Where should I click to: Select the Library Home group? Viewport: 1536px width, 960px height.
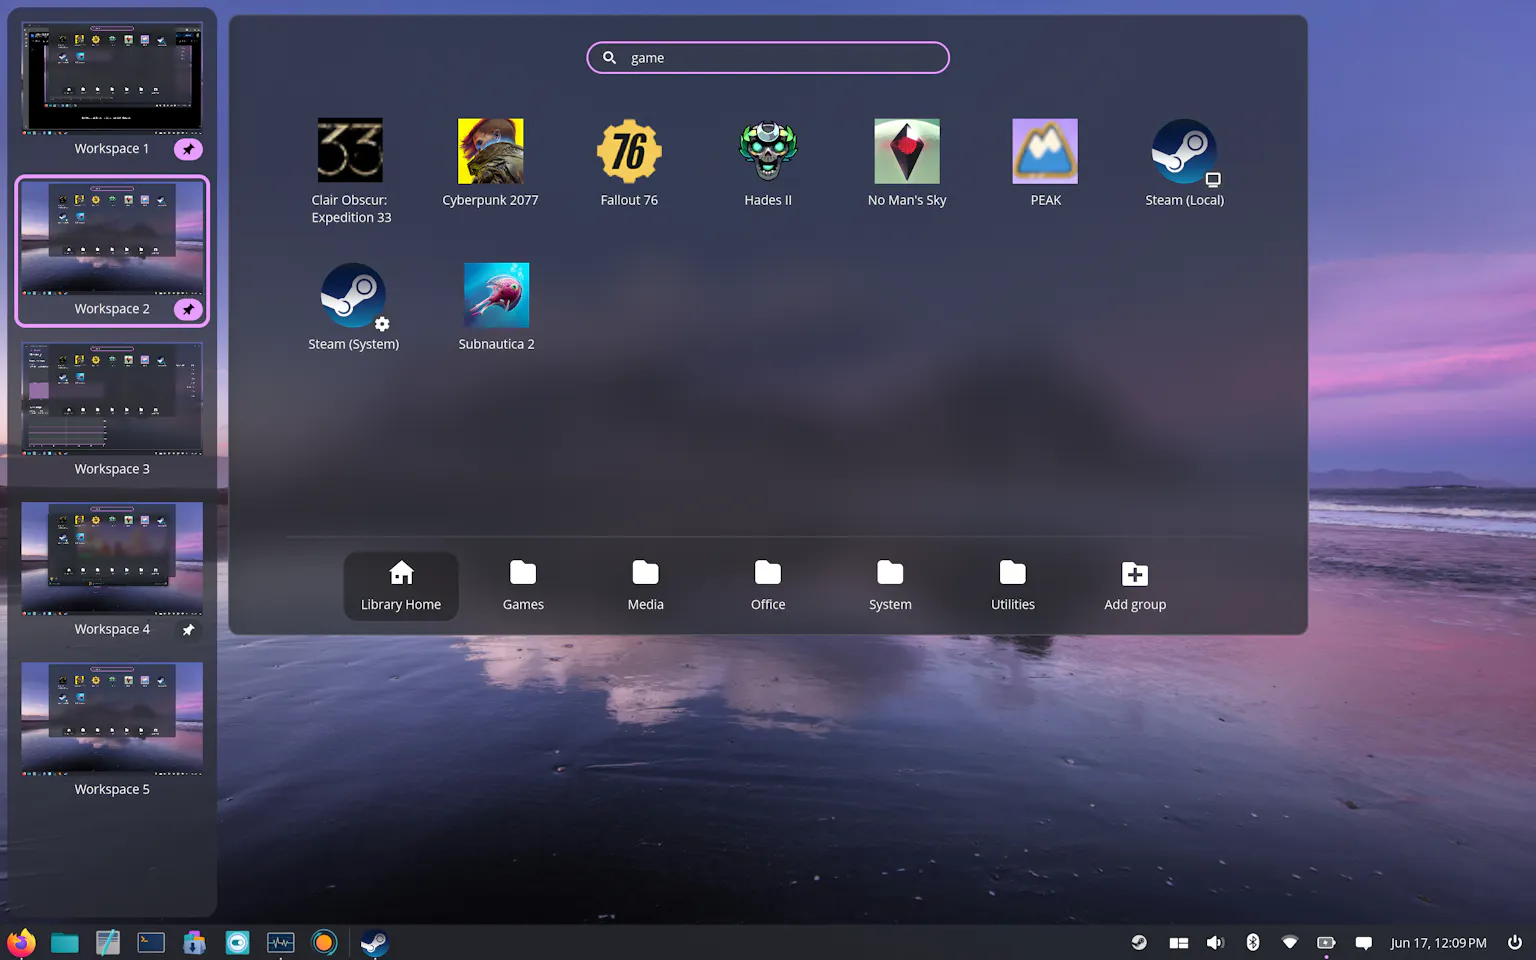(401, 586)
